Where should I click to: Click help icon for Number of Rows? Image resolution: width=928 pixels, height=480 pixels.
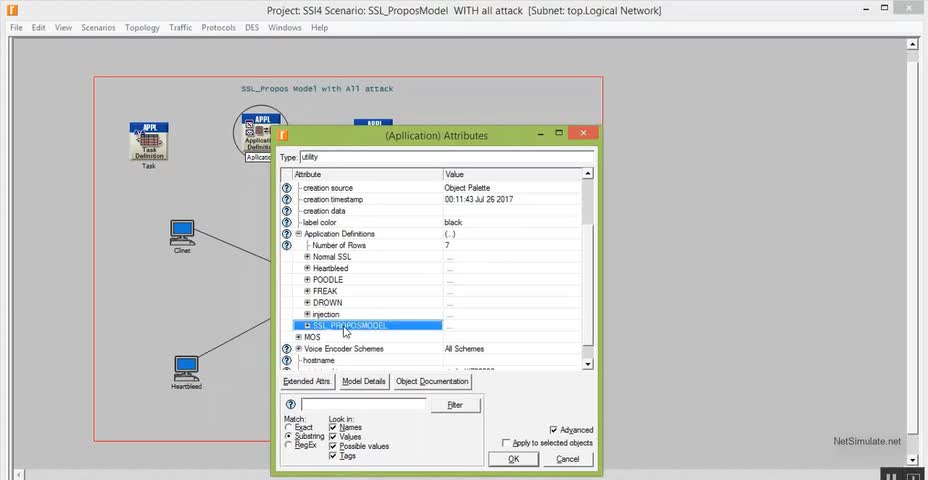pyautogui.click(x=286, y=245)
